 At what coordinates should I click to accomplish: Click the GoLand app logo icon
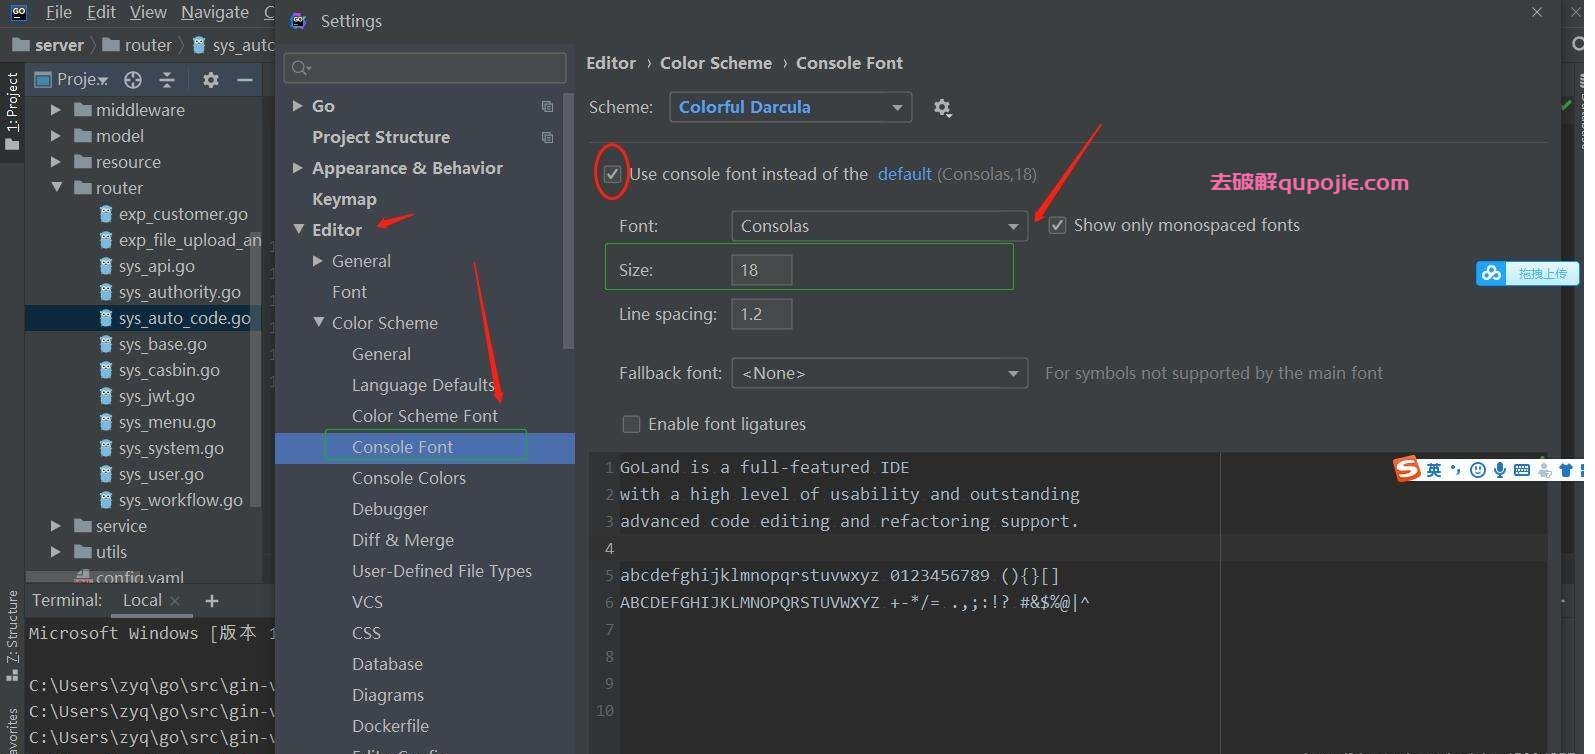pos(19,12)
